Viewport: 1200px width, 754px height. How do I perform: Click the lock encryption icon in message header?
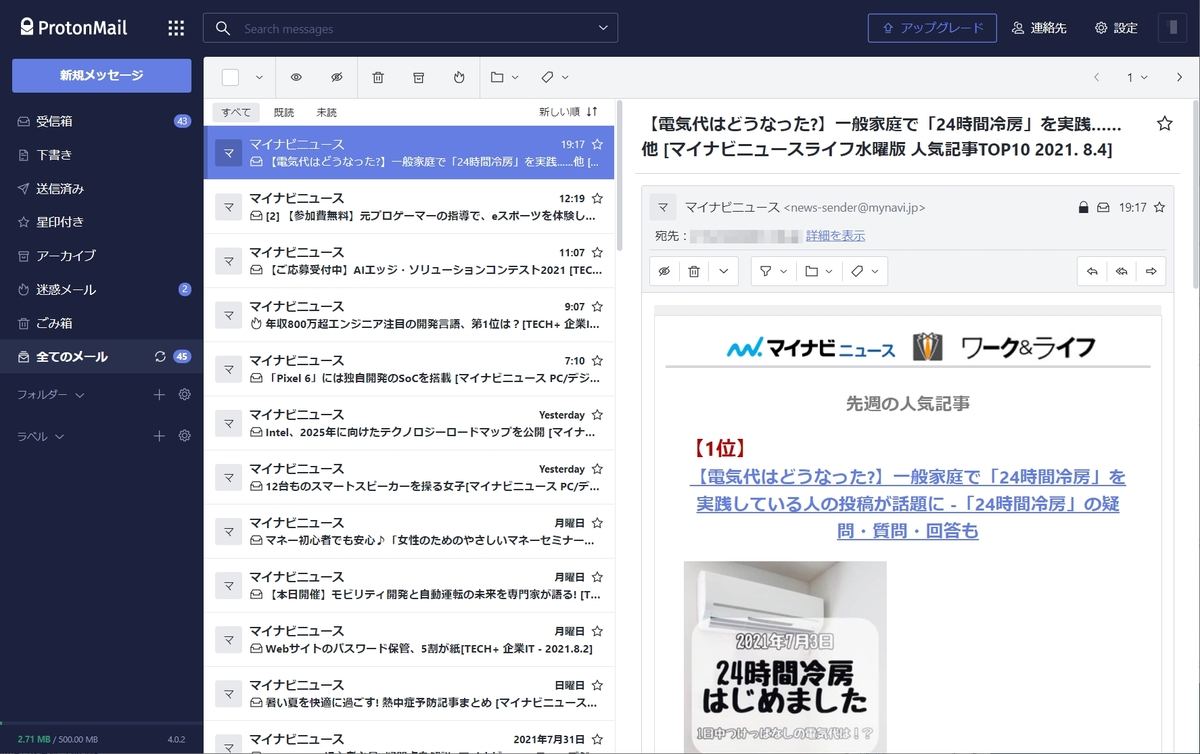[x=1083, y=208]
